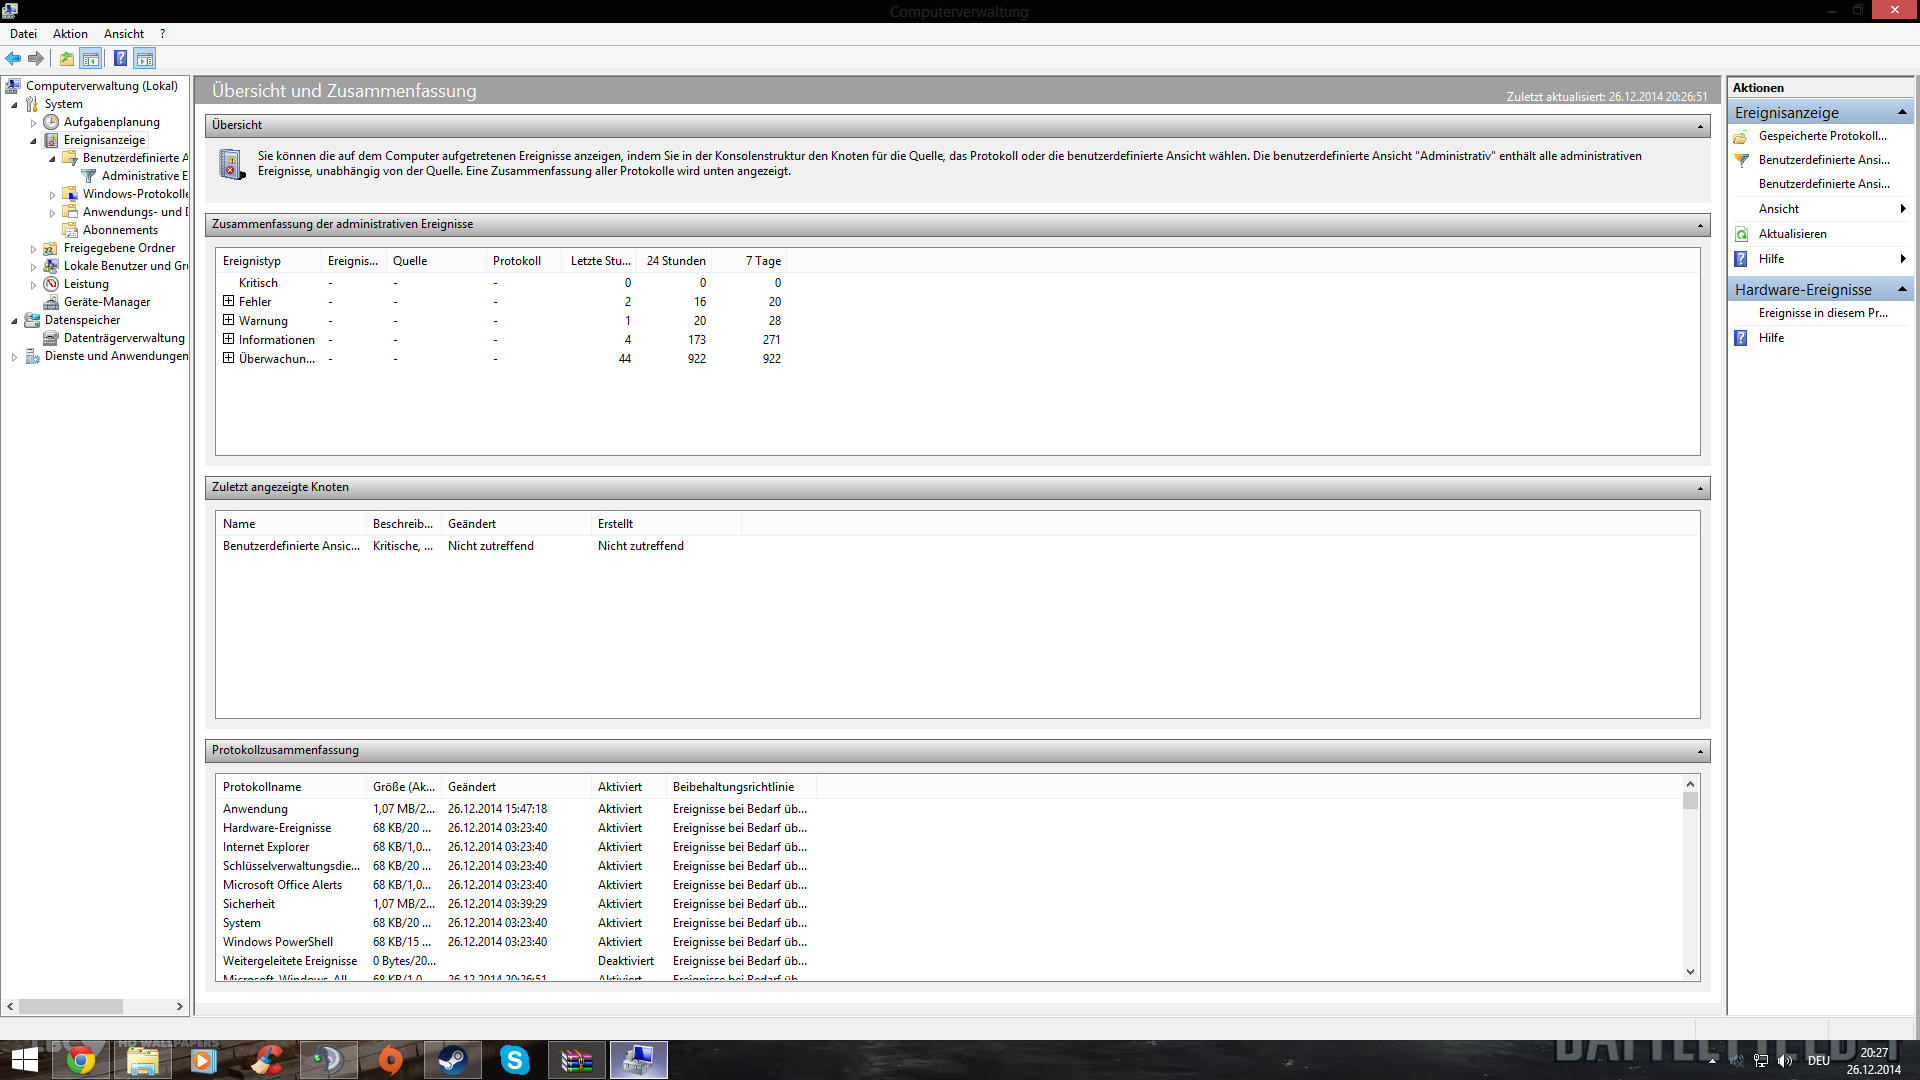
Task: Click Gespeicherte Protokoll... action link
Action: tap(1822, 136)
